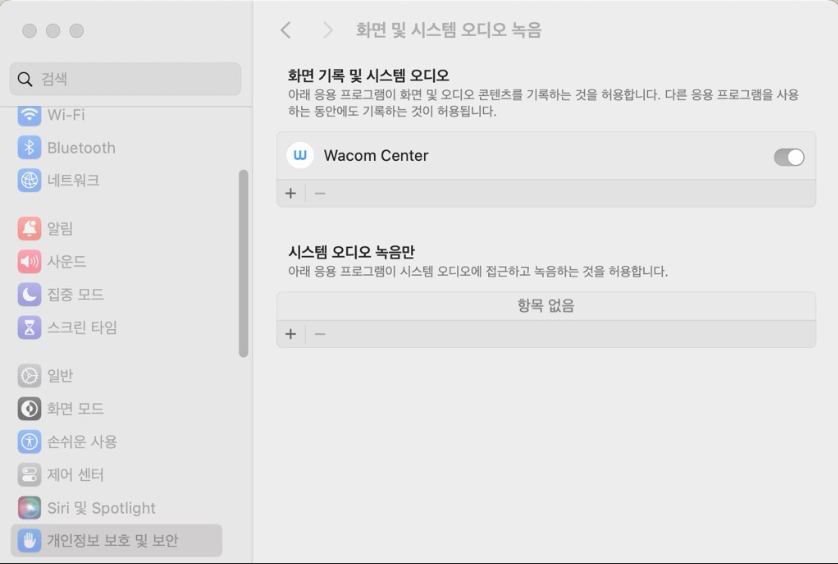
Task: Click the 시스템 오디오 녹음만 heading
Action: (351, 252)
